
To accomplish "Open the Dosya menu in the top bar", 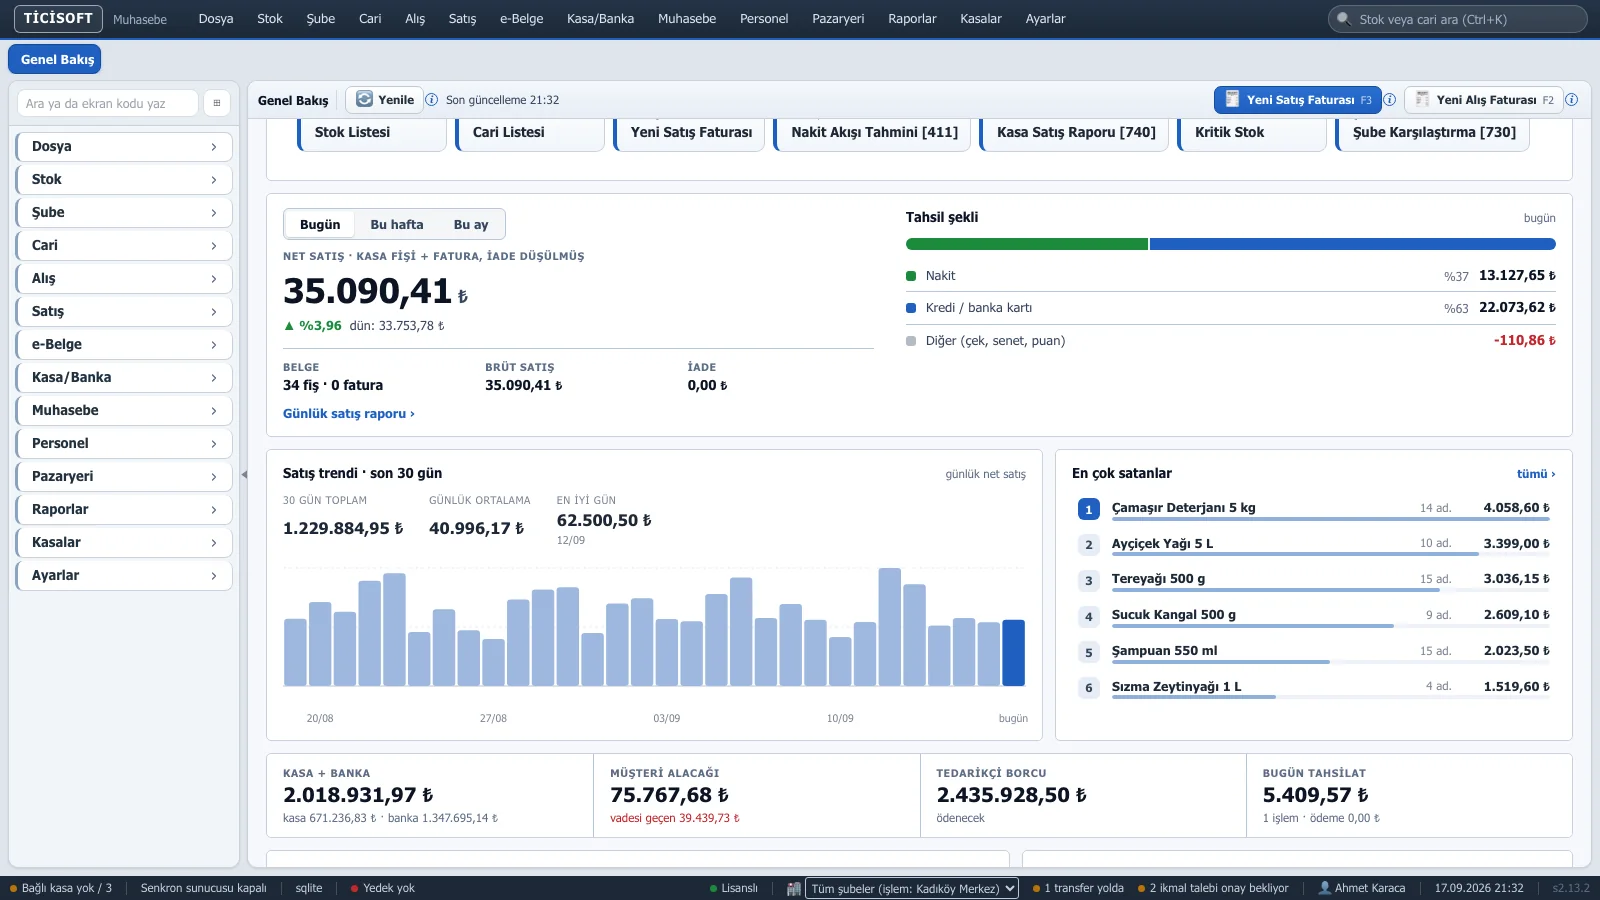I will 216,19.
